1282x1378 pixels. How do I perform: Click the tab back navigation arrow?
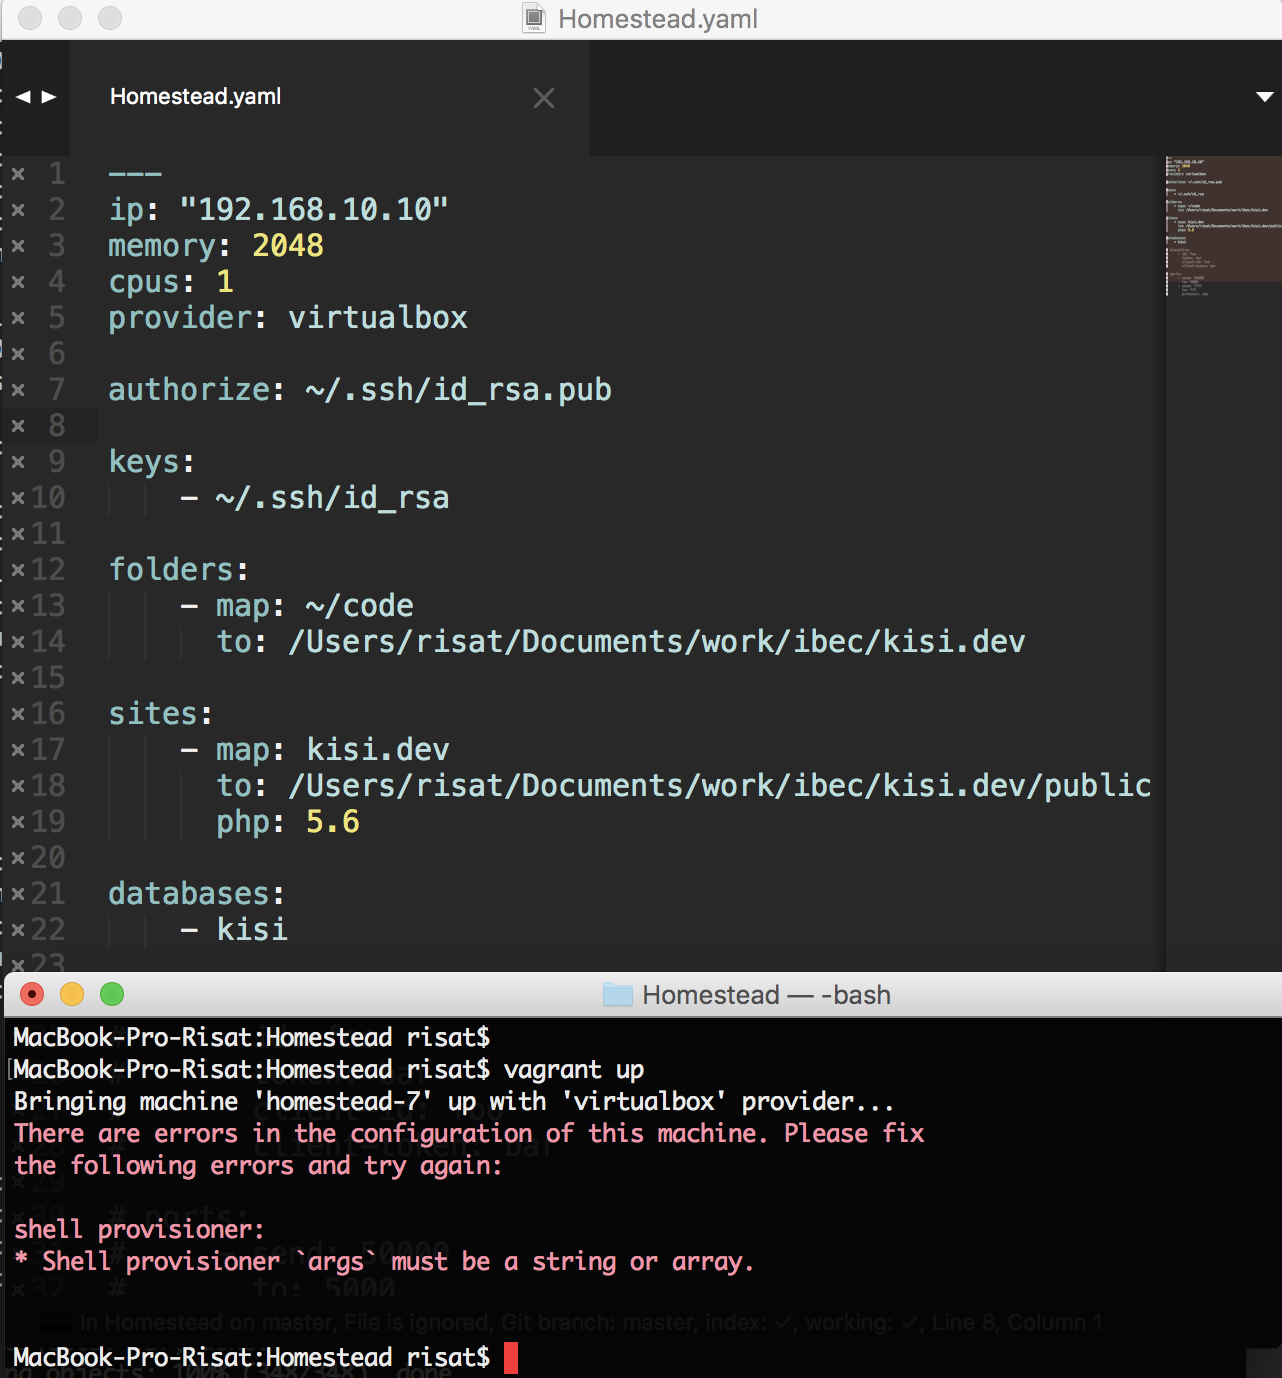[23, 97]
